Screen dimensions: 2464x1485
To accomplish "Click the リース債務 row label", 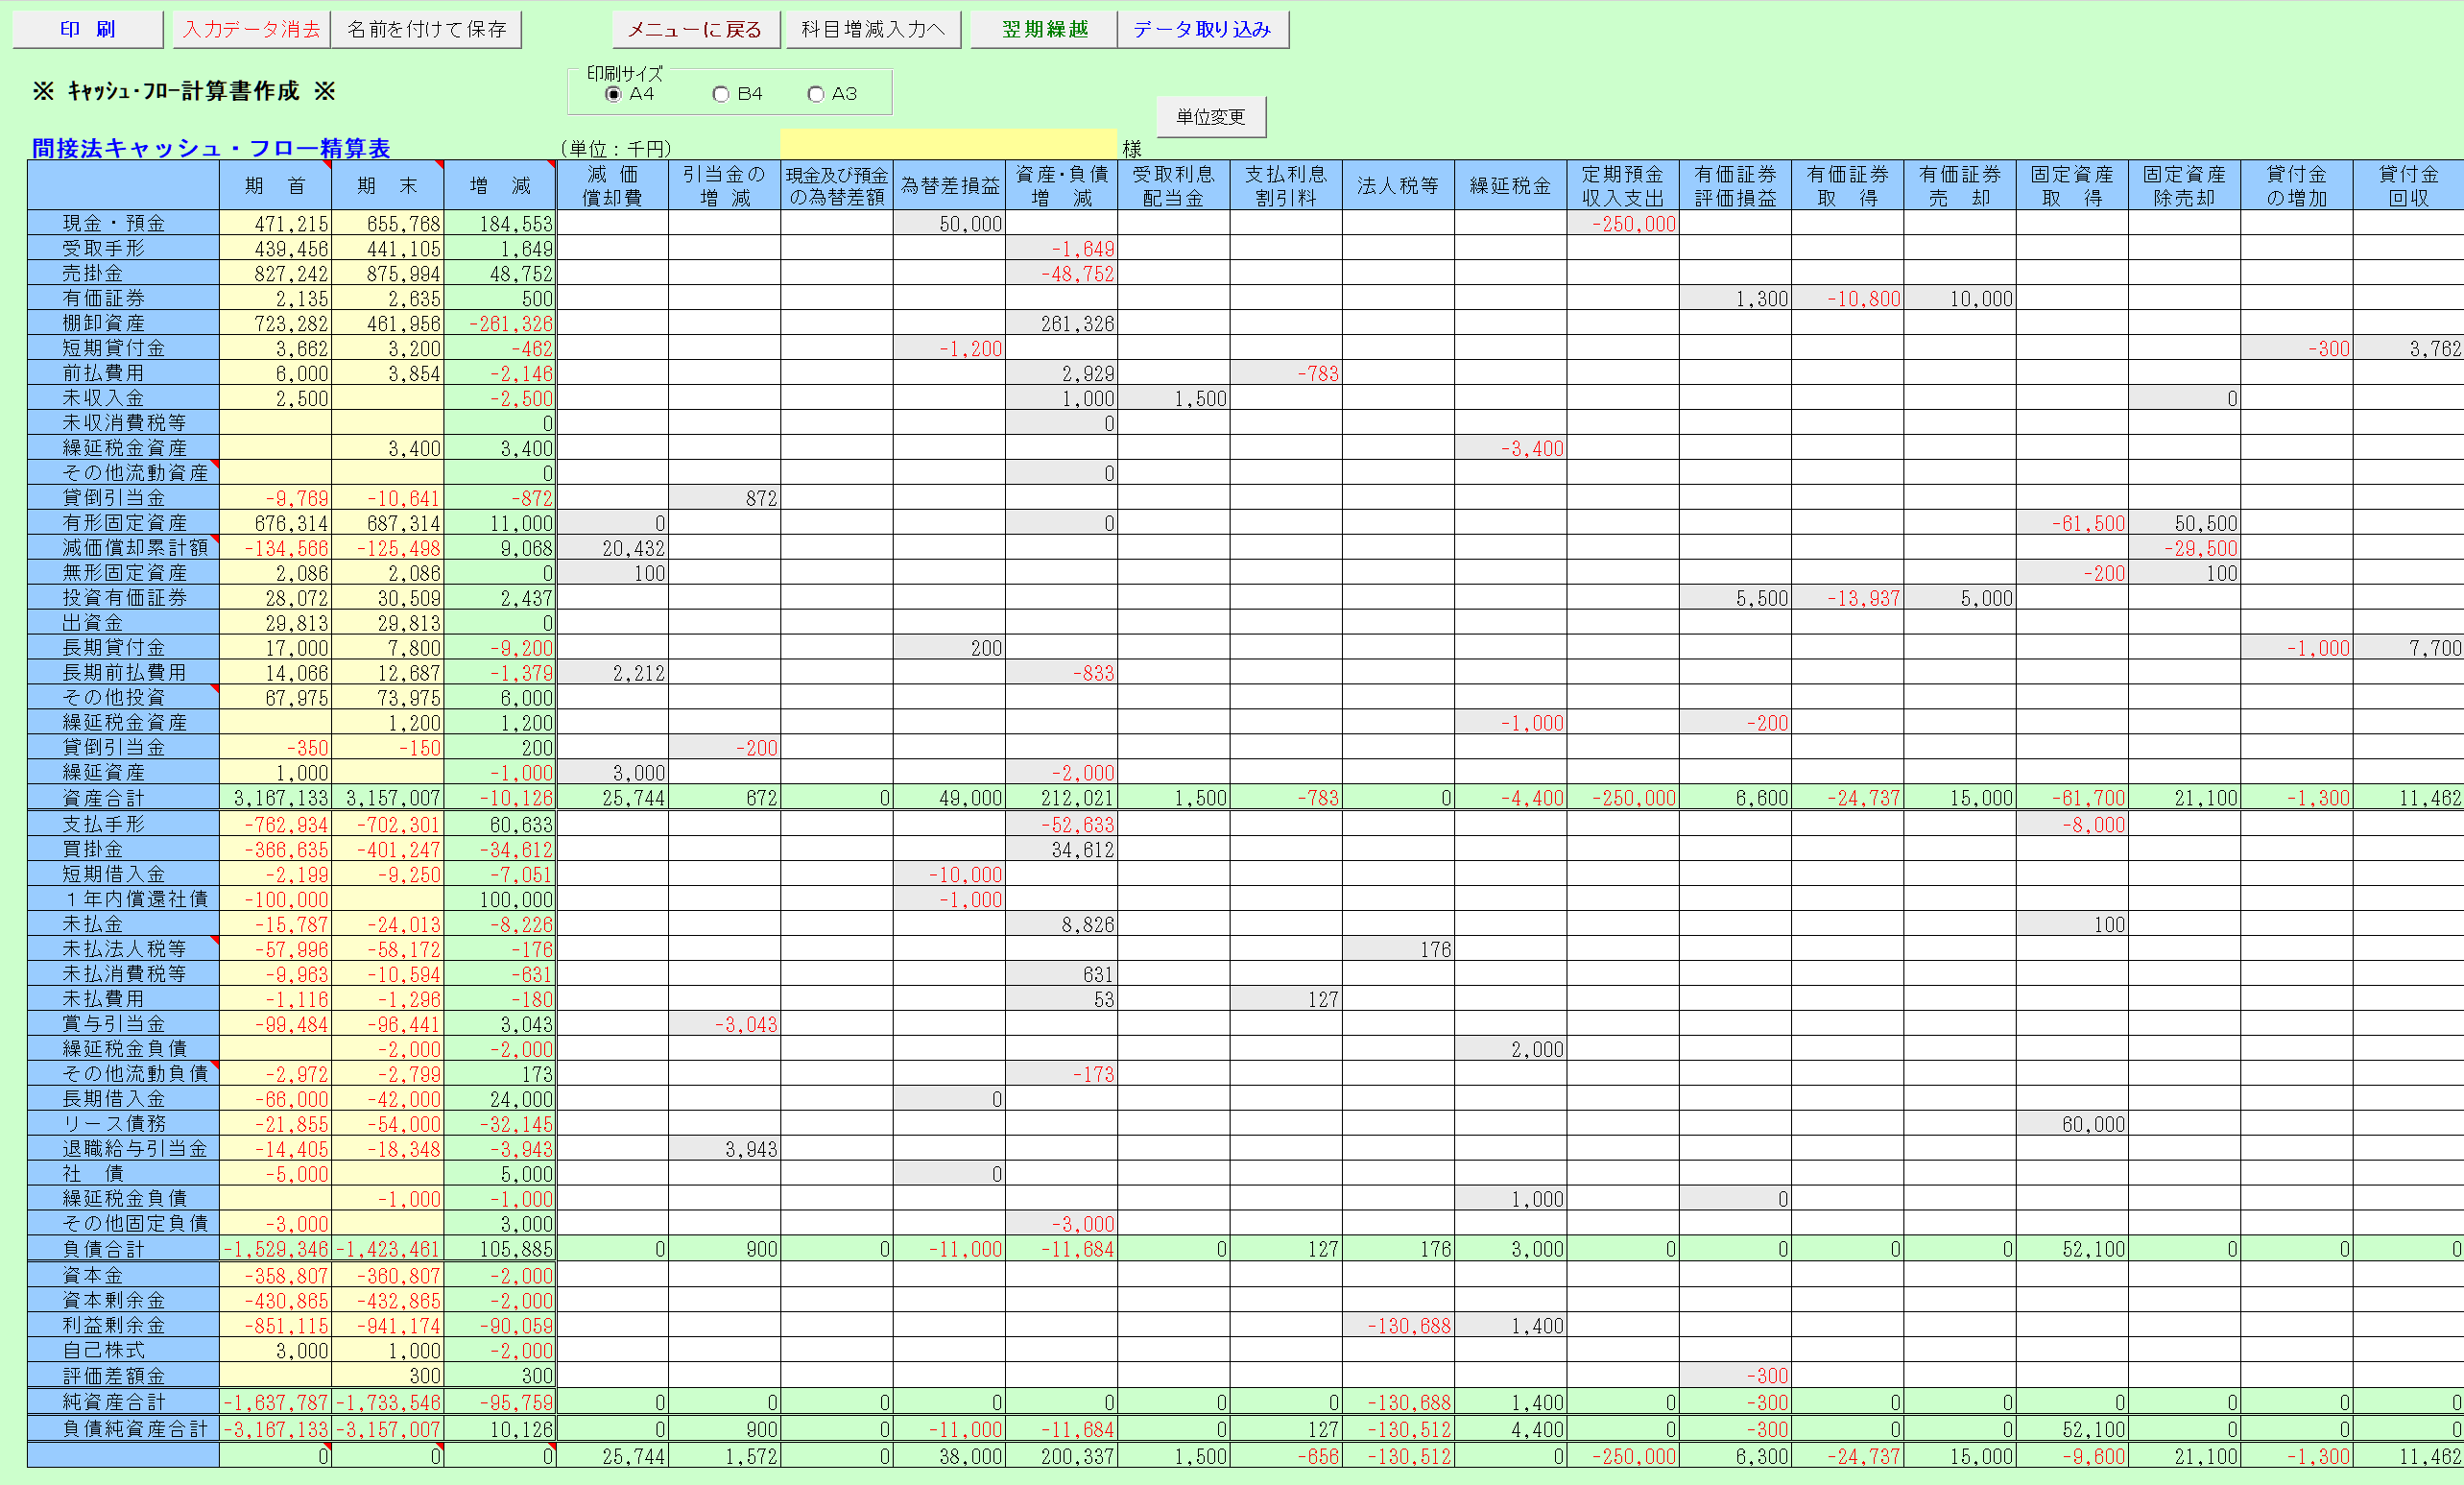I will 123,1124.
